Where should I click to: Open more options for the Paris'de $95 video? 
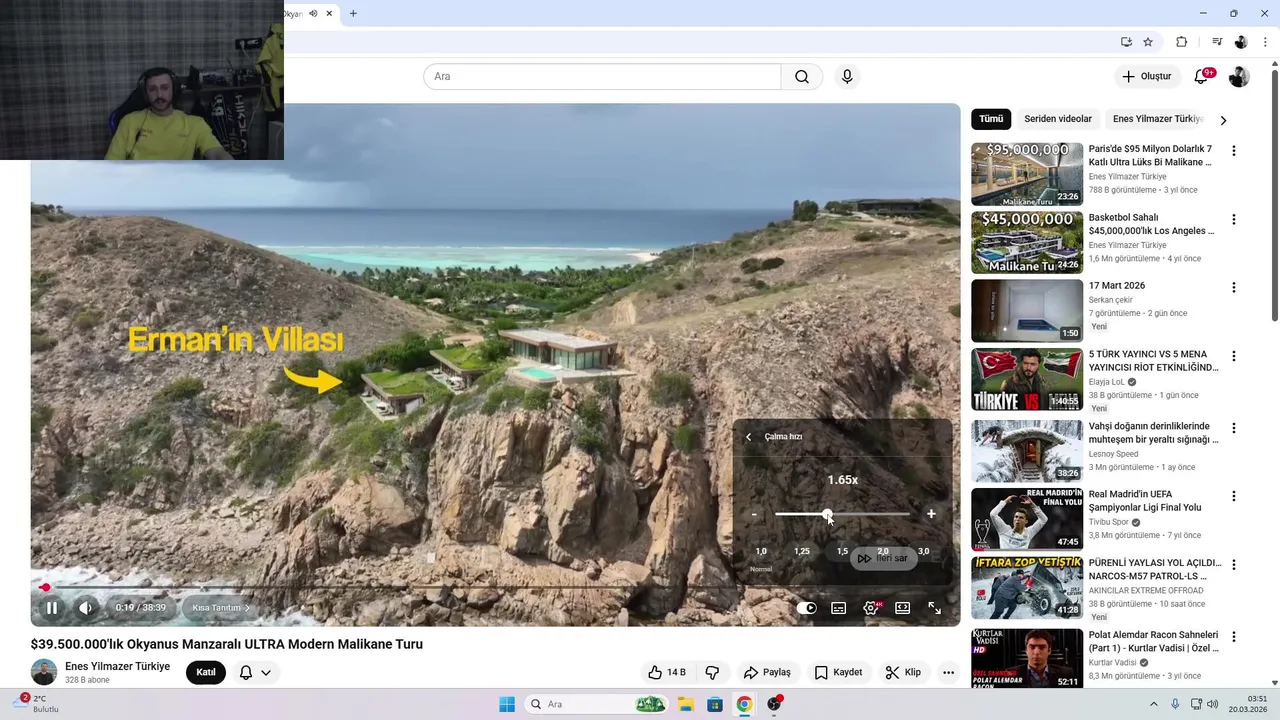1234,151
